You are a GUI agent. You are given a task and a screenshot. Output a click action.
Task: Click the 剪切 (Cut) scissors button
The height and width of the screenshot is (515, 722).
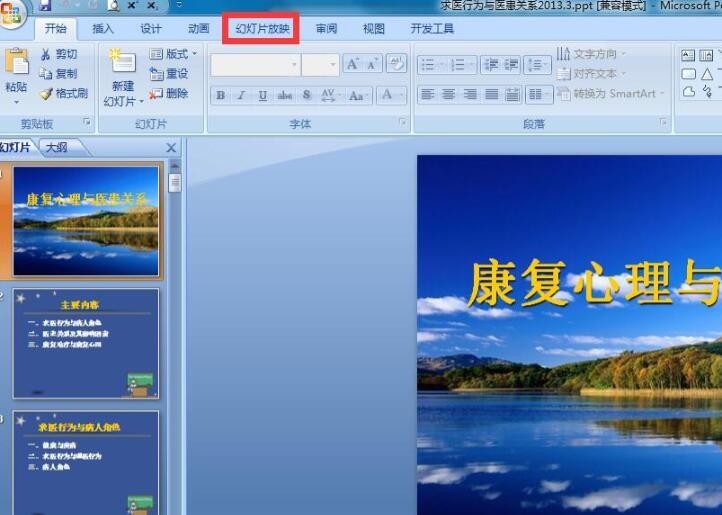tap(58, 54)
